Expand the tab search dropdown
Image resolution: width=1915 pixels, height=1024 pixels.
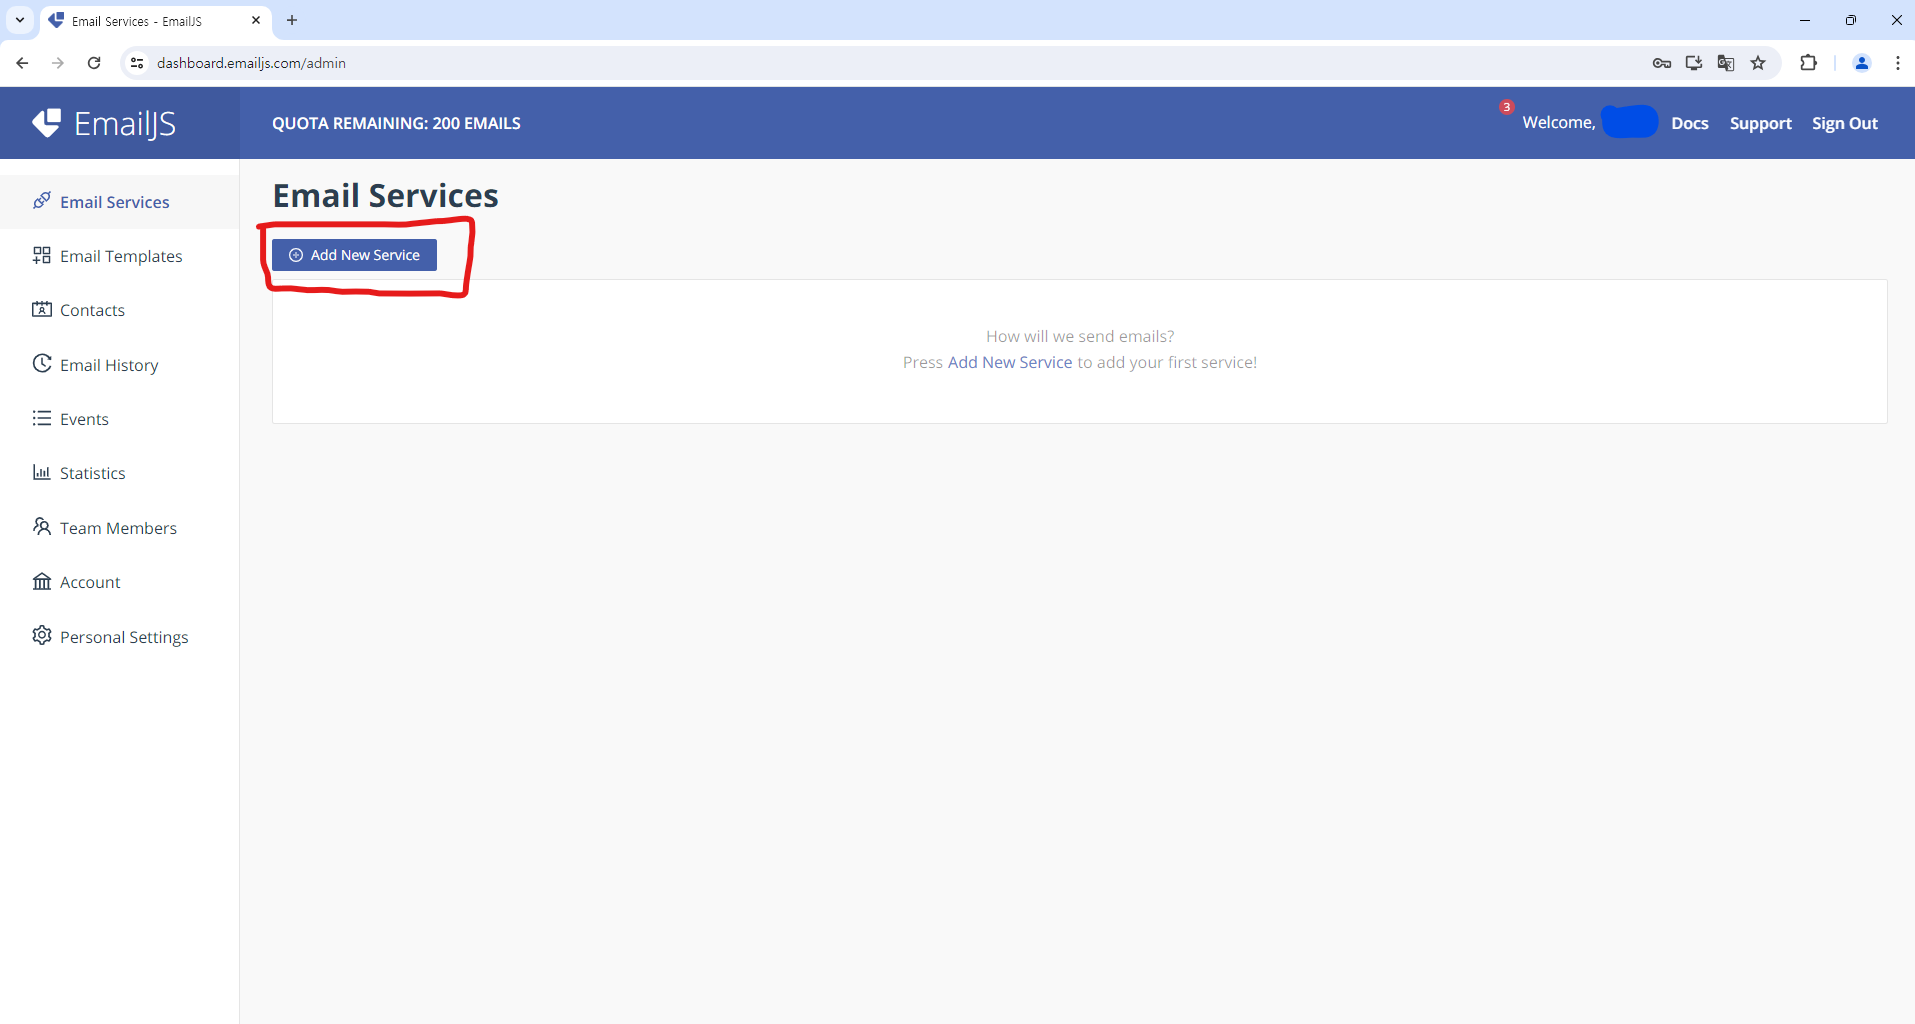coord(20,20)
